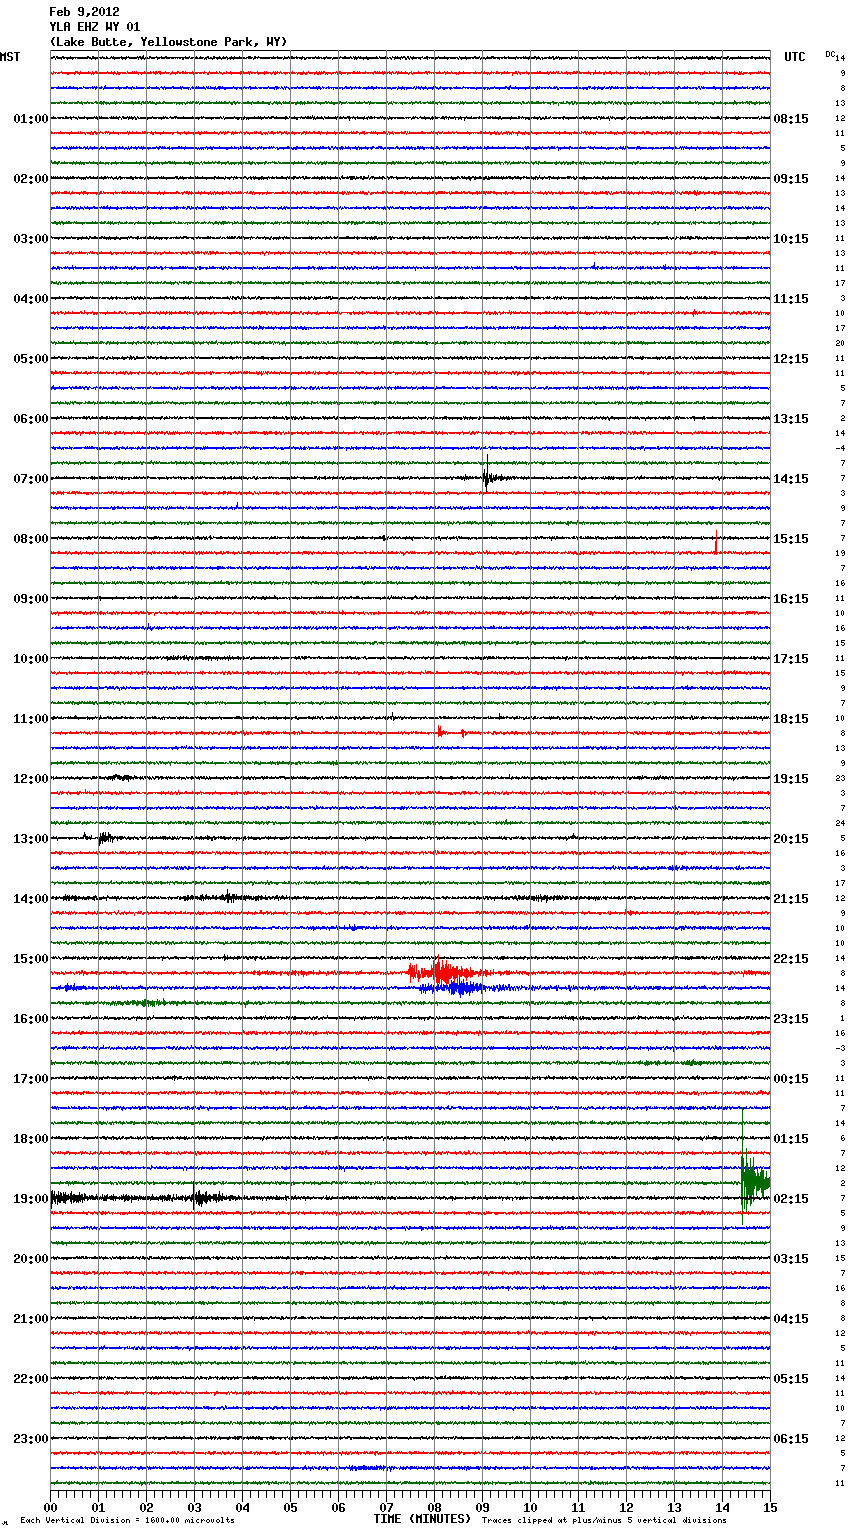Select the YLA EHZ WY 01 station label
Screen dimensions: 850x1534
(x=95, y=27)
